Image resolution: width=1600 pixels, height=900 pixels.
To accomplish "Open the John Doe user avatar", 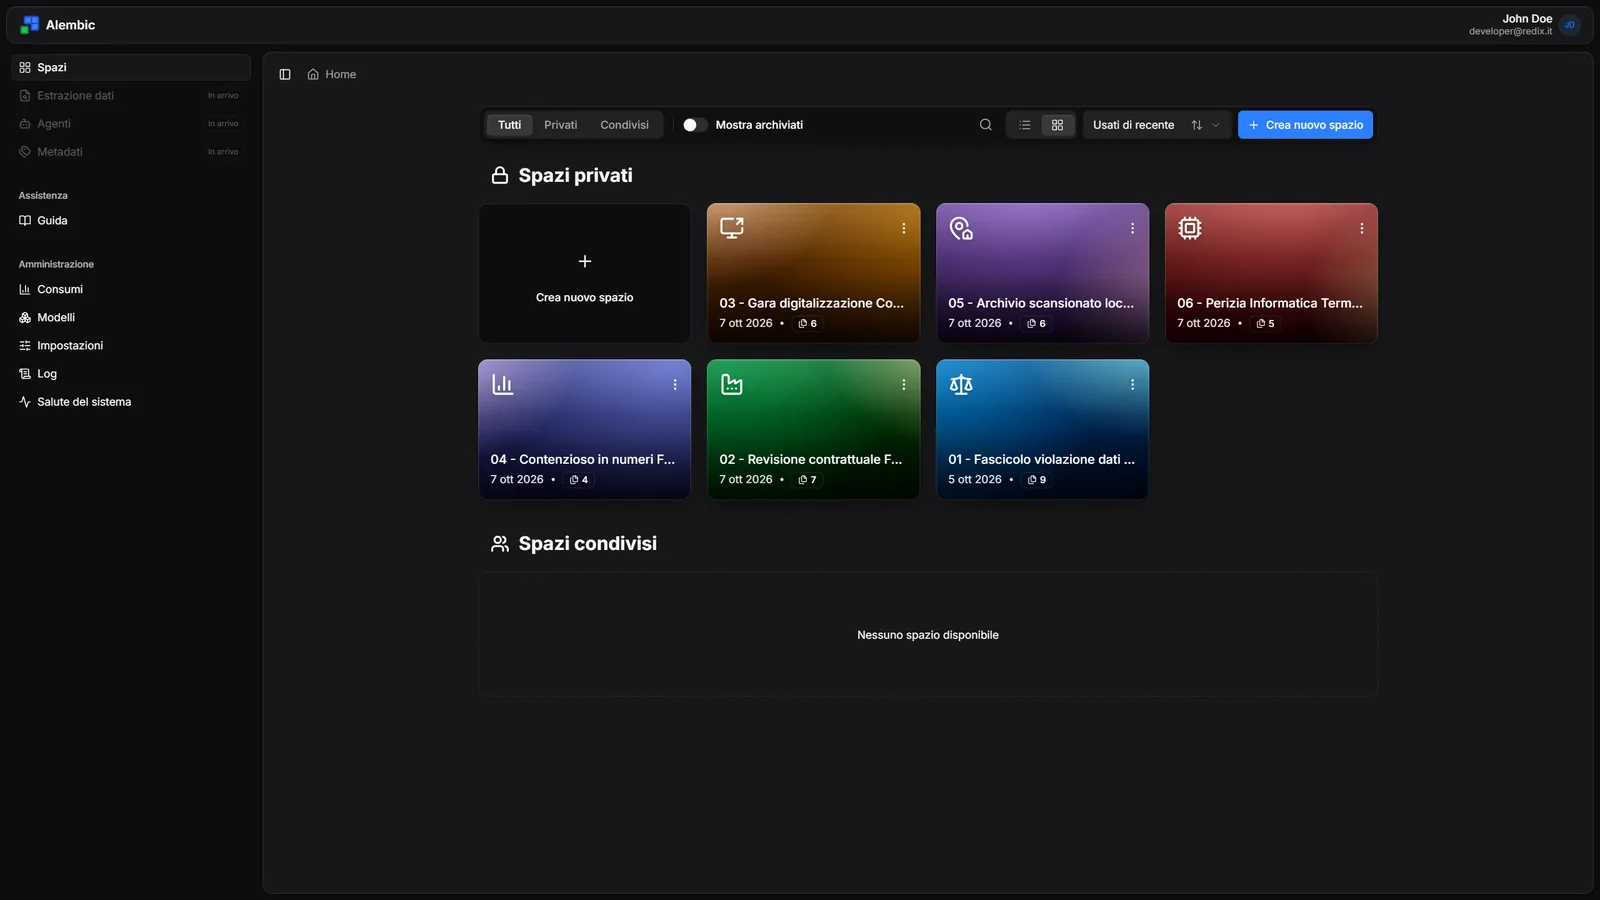I will pos(1570,25).
